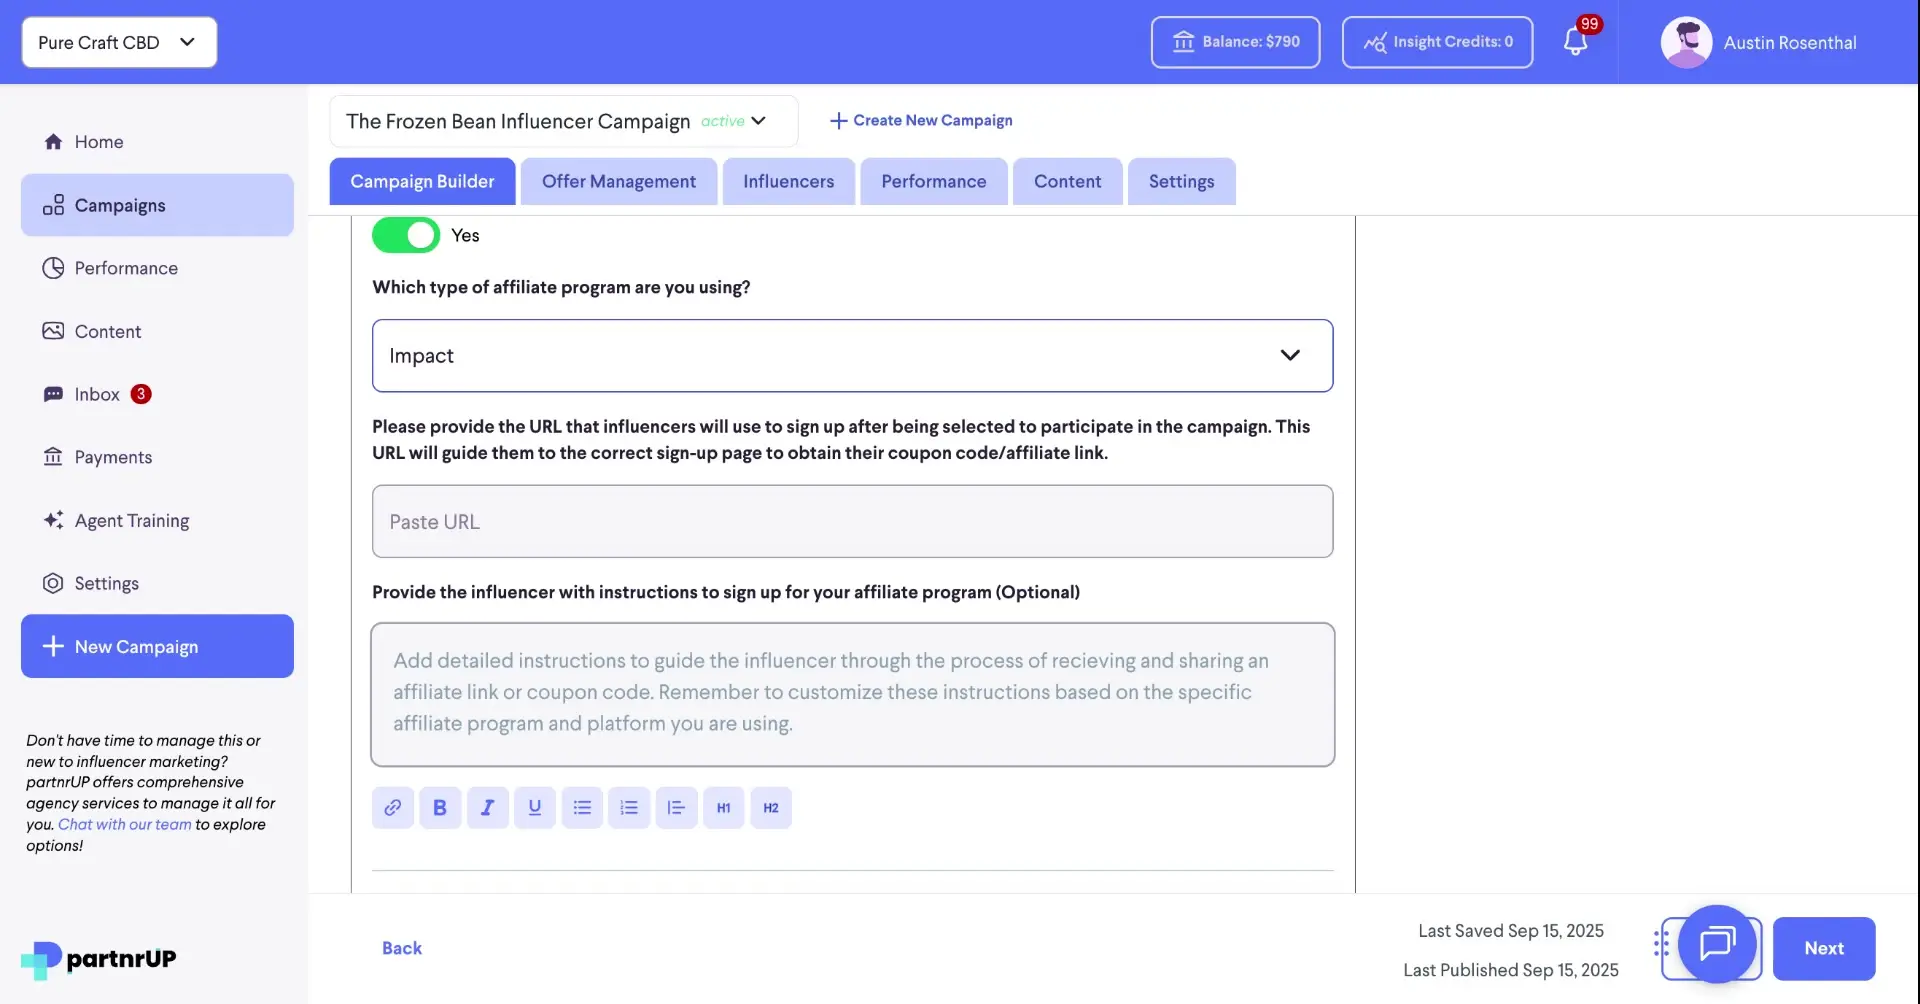Open the Impact affiliate program dropdown
The width and height of the screenshot is (1920, 1004).
tap(851, 355)
